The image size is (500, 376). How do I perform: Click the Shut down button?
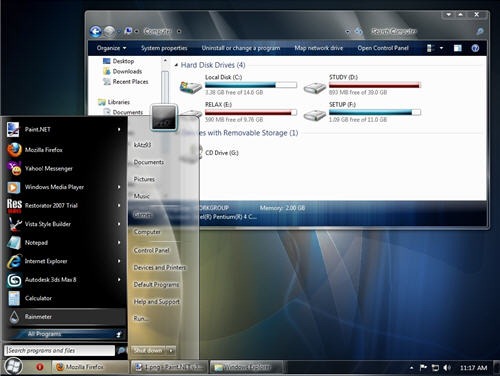click(x=148, y=351)
